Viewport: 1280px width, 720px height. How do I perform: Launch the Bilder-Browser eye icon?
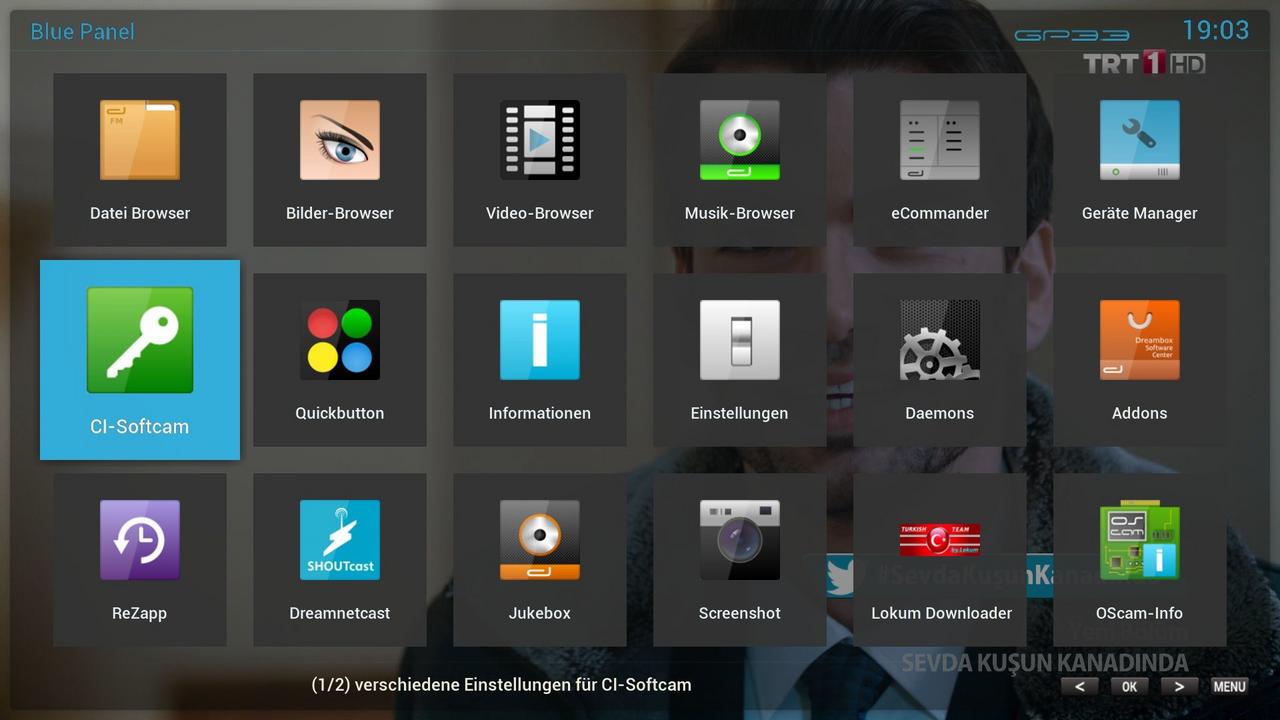coord(340,140)
